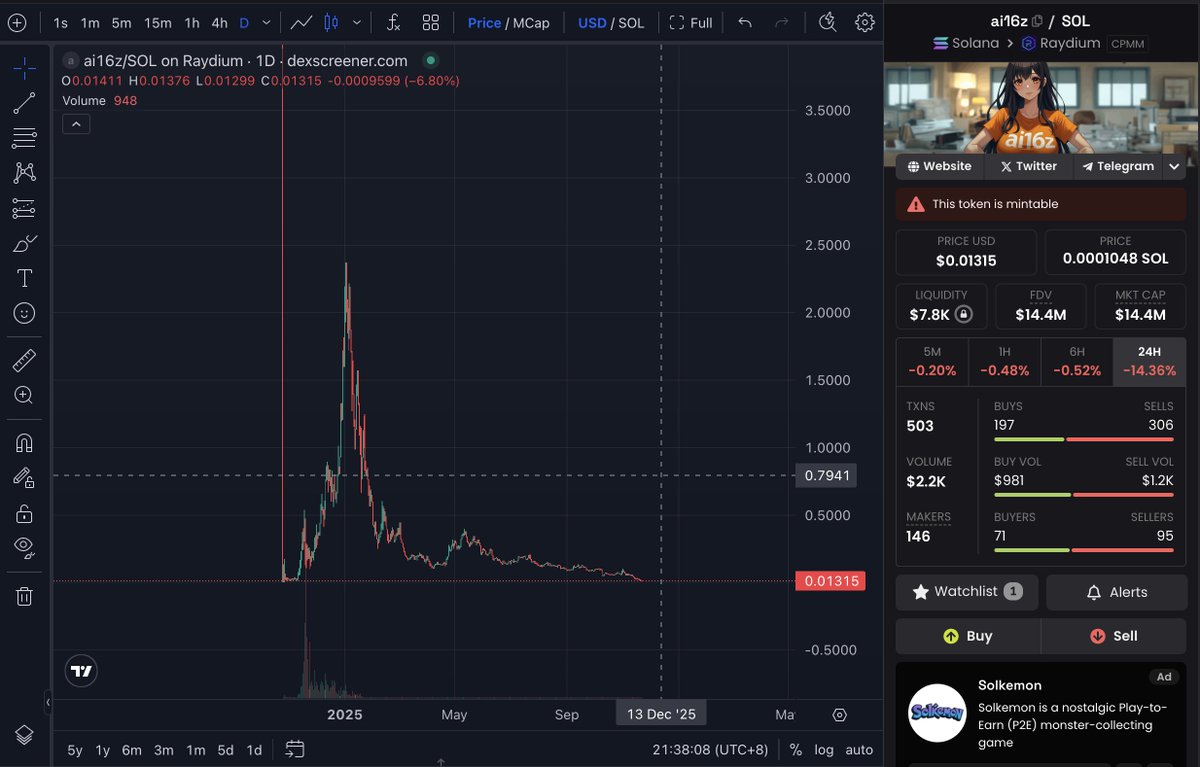Show the 5M price change tab

tap(931, 362)
